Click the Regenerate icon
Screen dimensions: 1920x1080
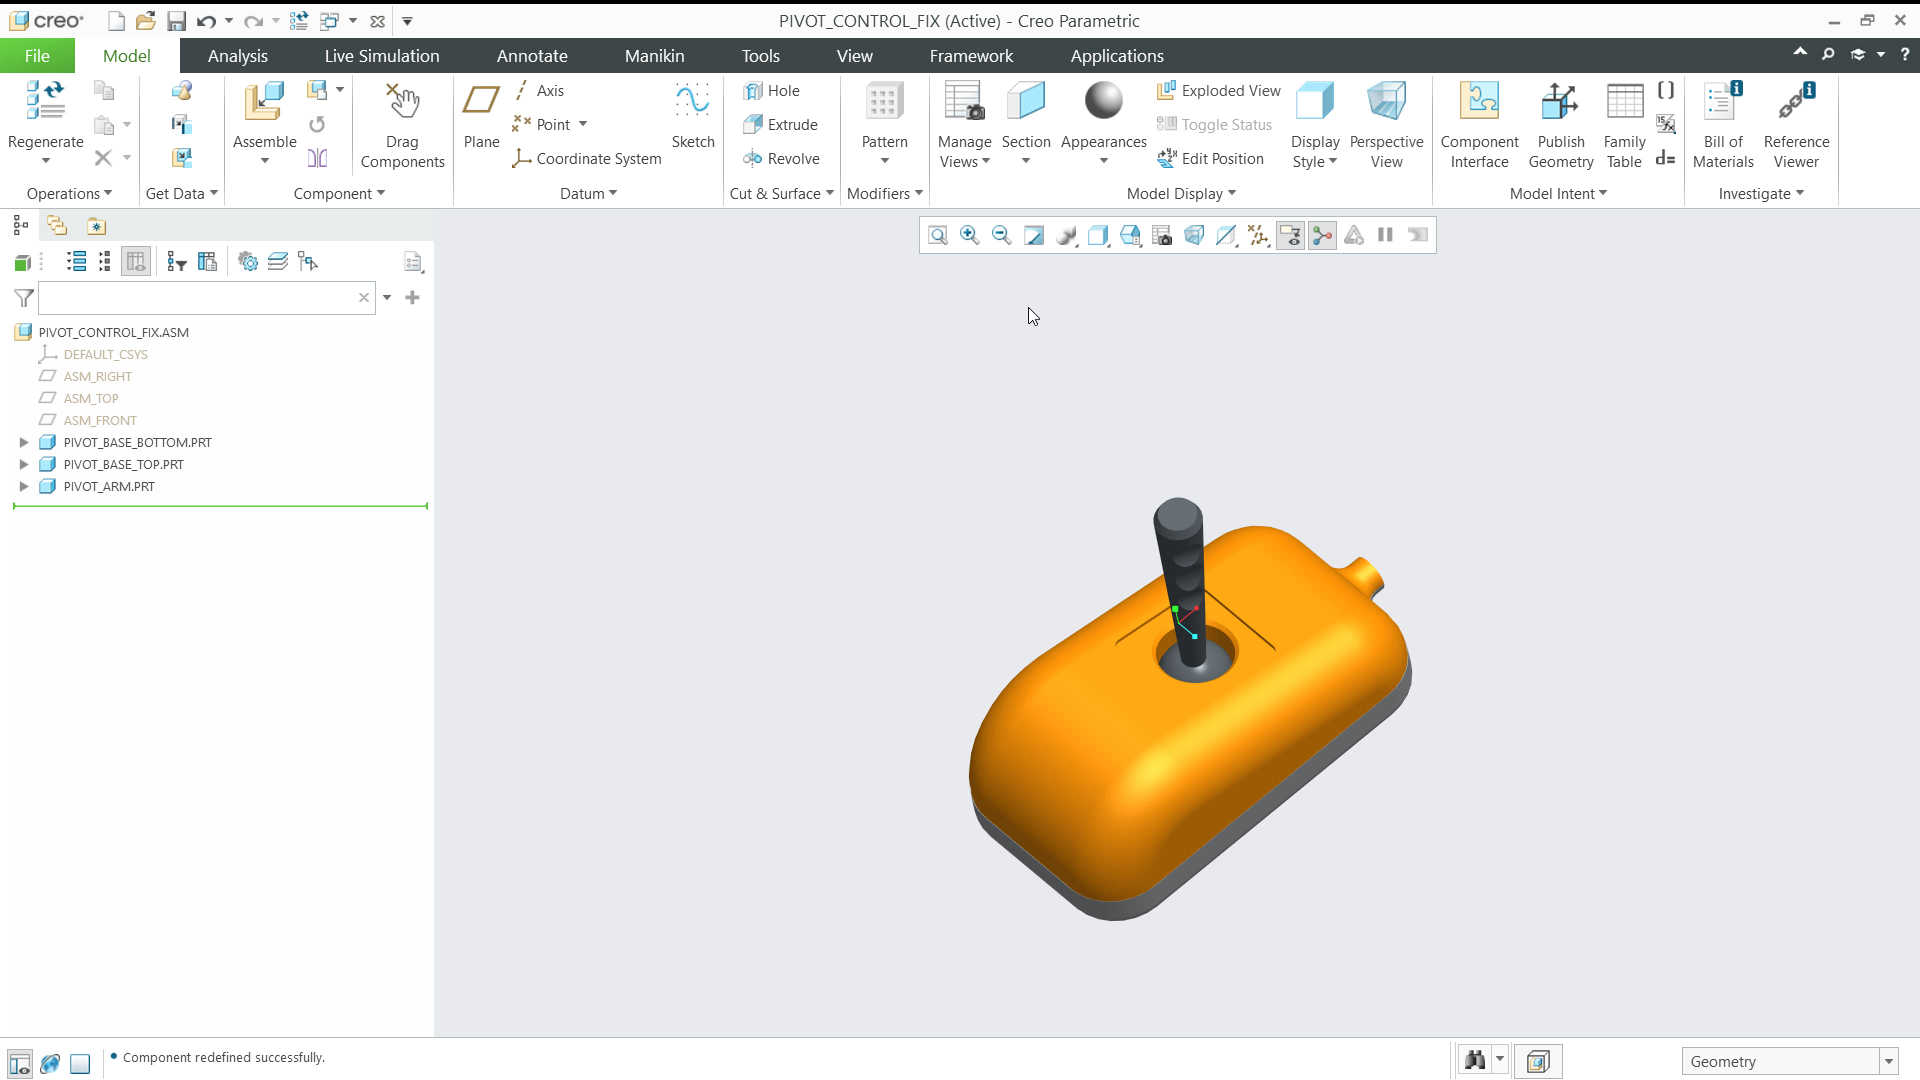tap(45, 101)
